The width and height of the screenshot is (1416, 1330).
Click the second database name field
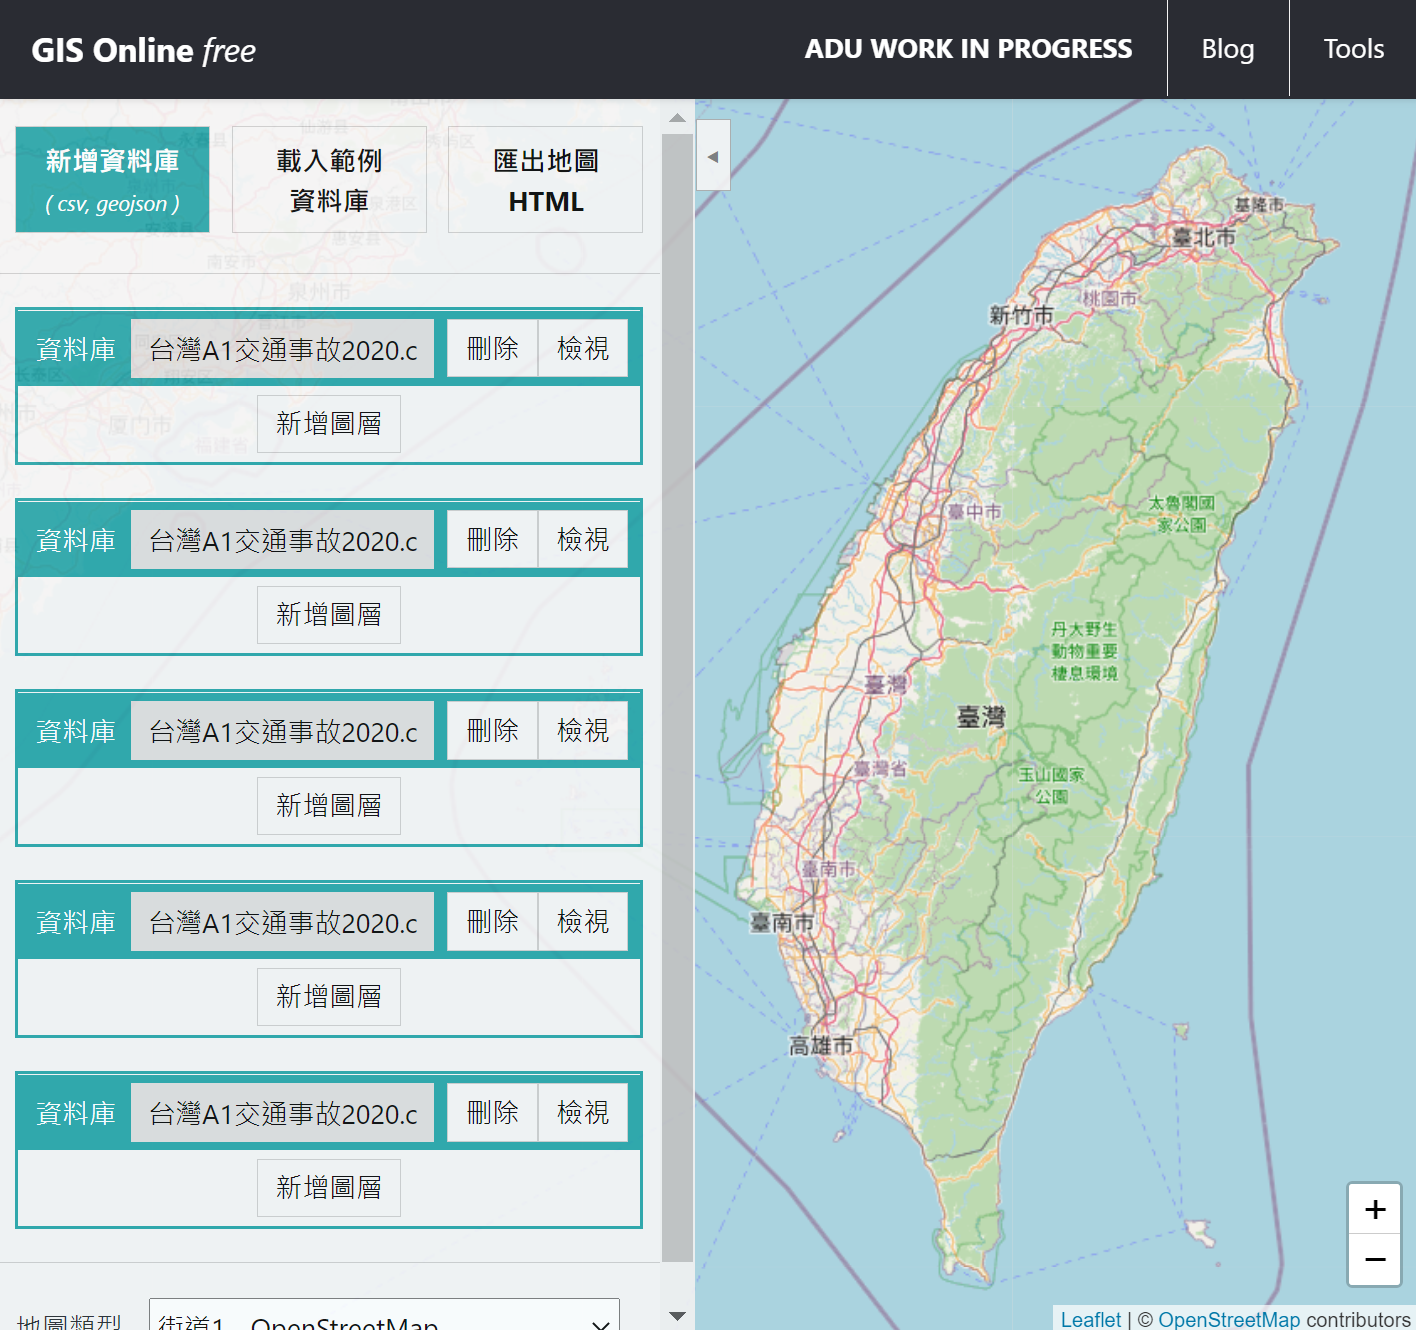pyautogui.click(x=283, y=540)
